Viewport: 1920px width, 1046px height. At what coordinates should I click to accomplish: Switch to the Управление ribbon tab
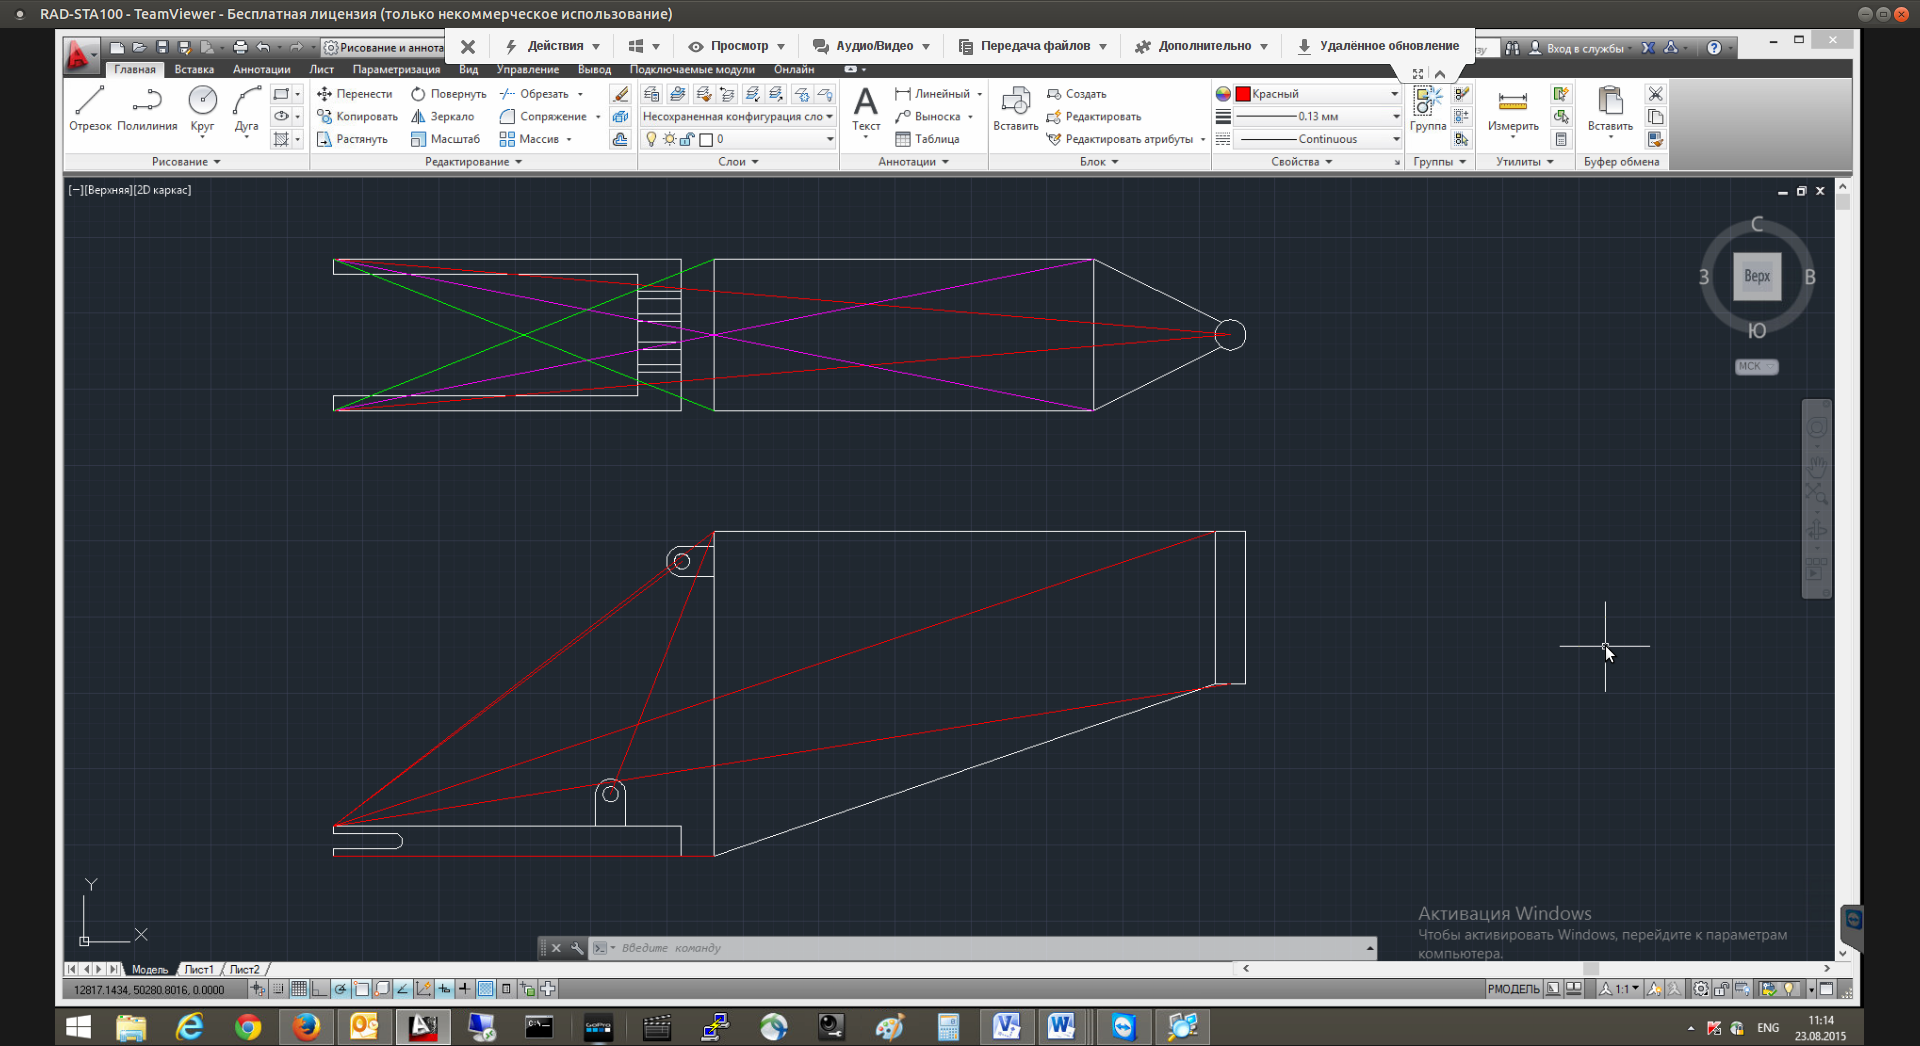click(528, 70)
